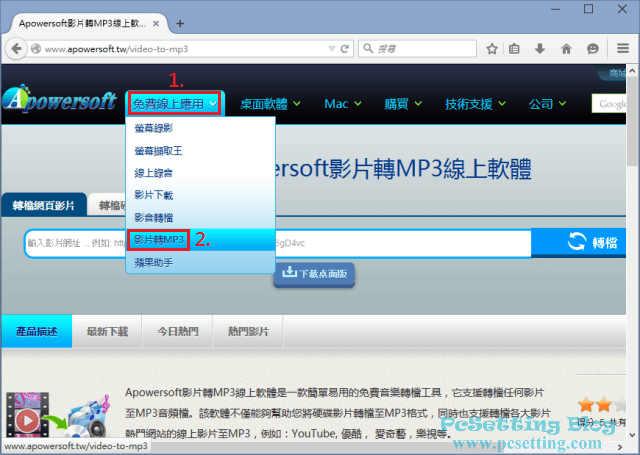Switch to 產品描述 tab
Viewport: 640px width, 455px height.
(37, 331)
